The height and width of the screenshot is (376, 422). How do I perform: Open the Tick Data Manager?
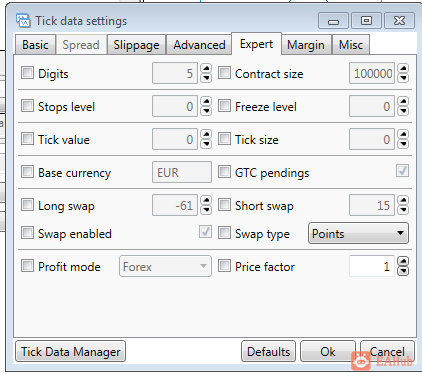(x=71, y=351)
